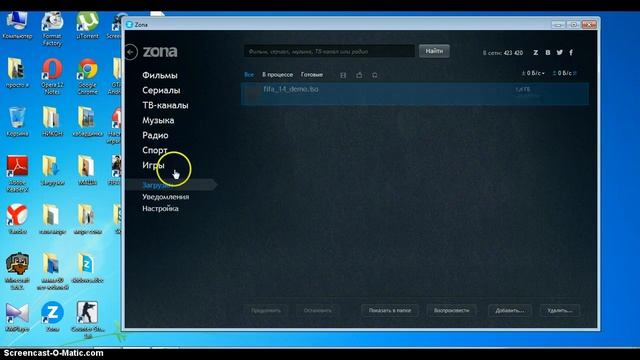Open the Музыка section
Screen dimensions: 640x360
coord(158,120)
